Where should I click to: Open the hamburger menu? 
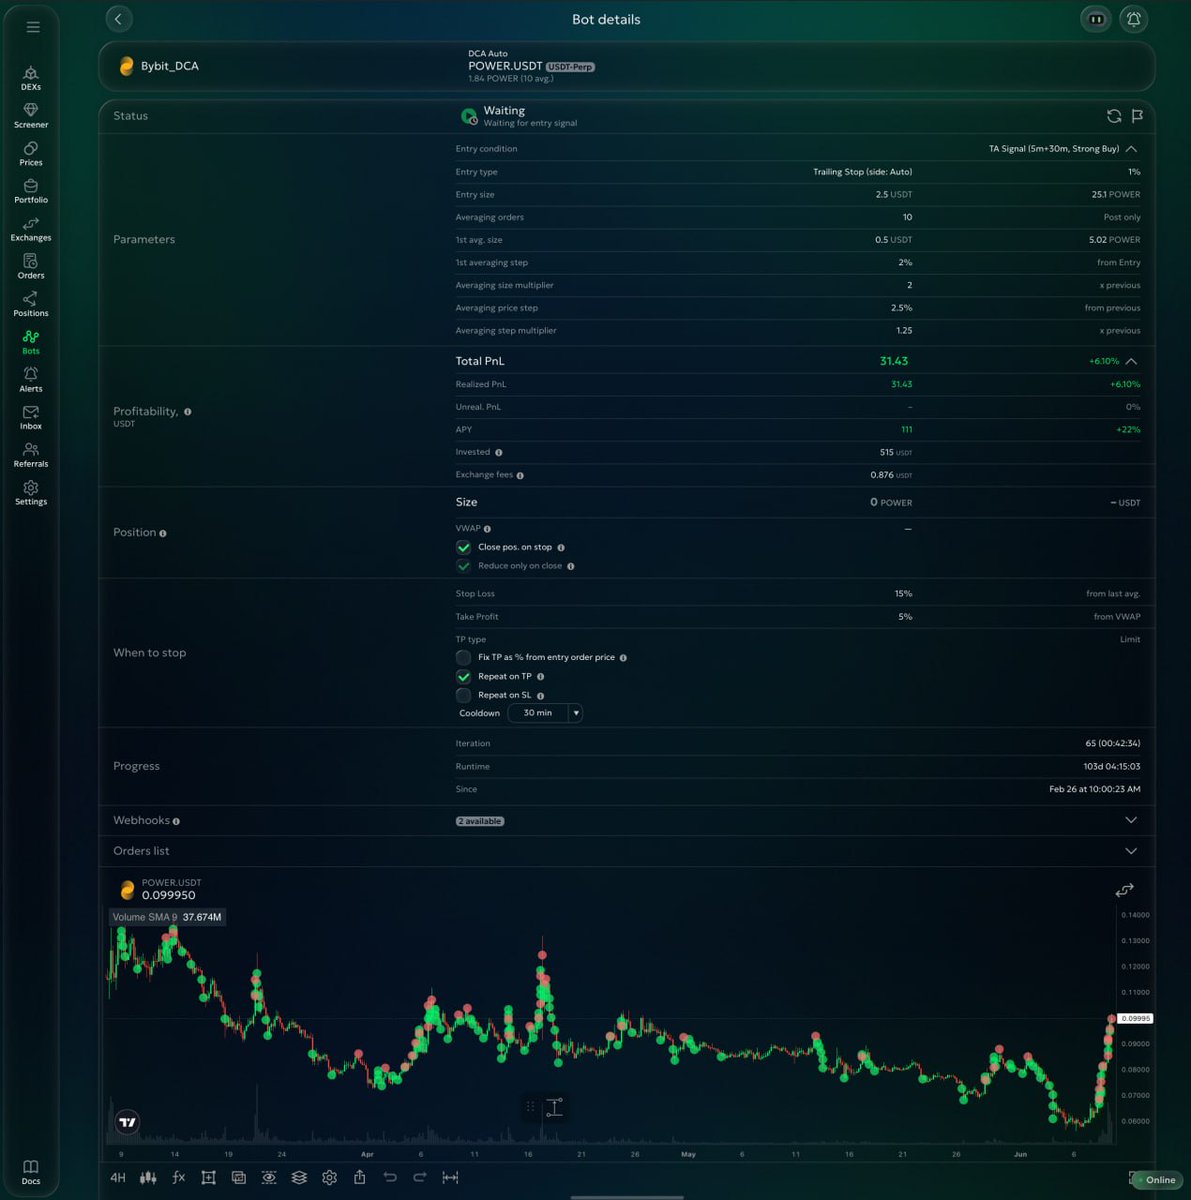point(33,27)
